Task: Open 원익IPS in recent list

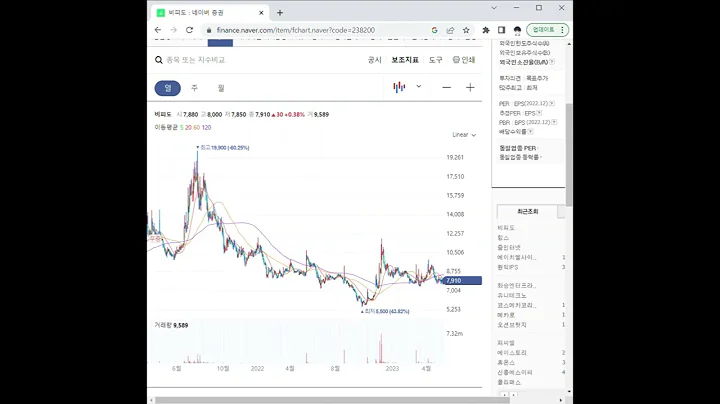Action: pyautogui.click(x=507, y=267)
